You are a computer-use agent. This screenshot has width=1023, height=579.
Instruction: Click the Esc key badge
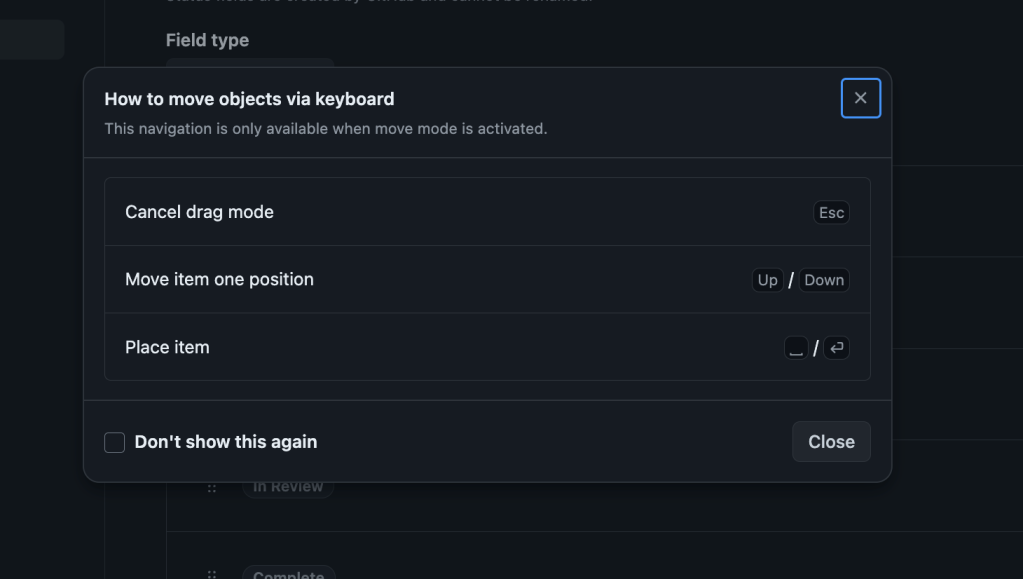coord(831,212)
